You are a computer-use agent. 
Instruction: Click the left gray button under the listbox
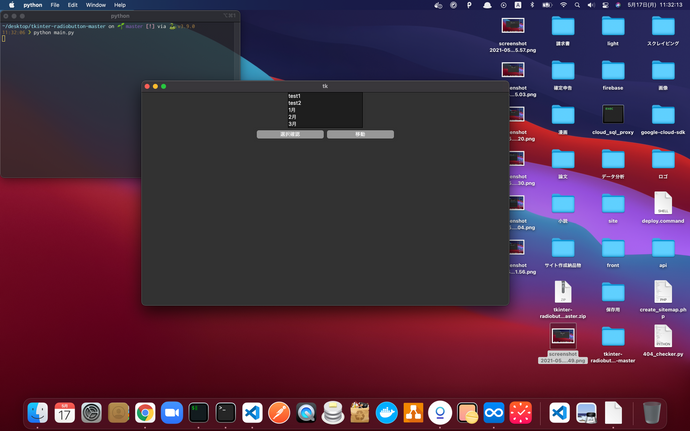point(290,134)
